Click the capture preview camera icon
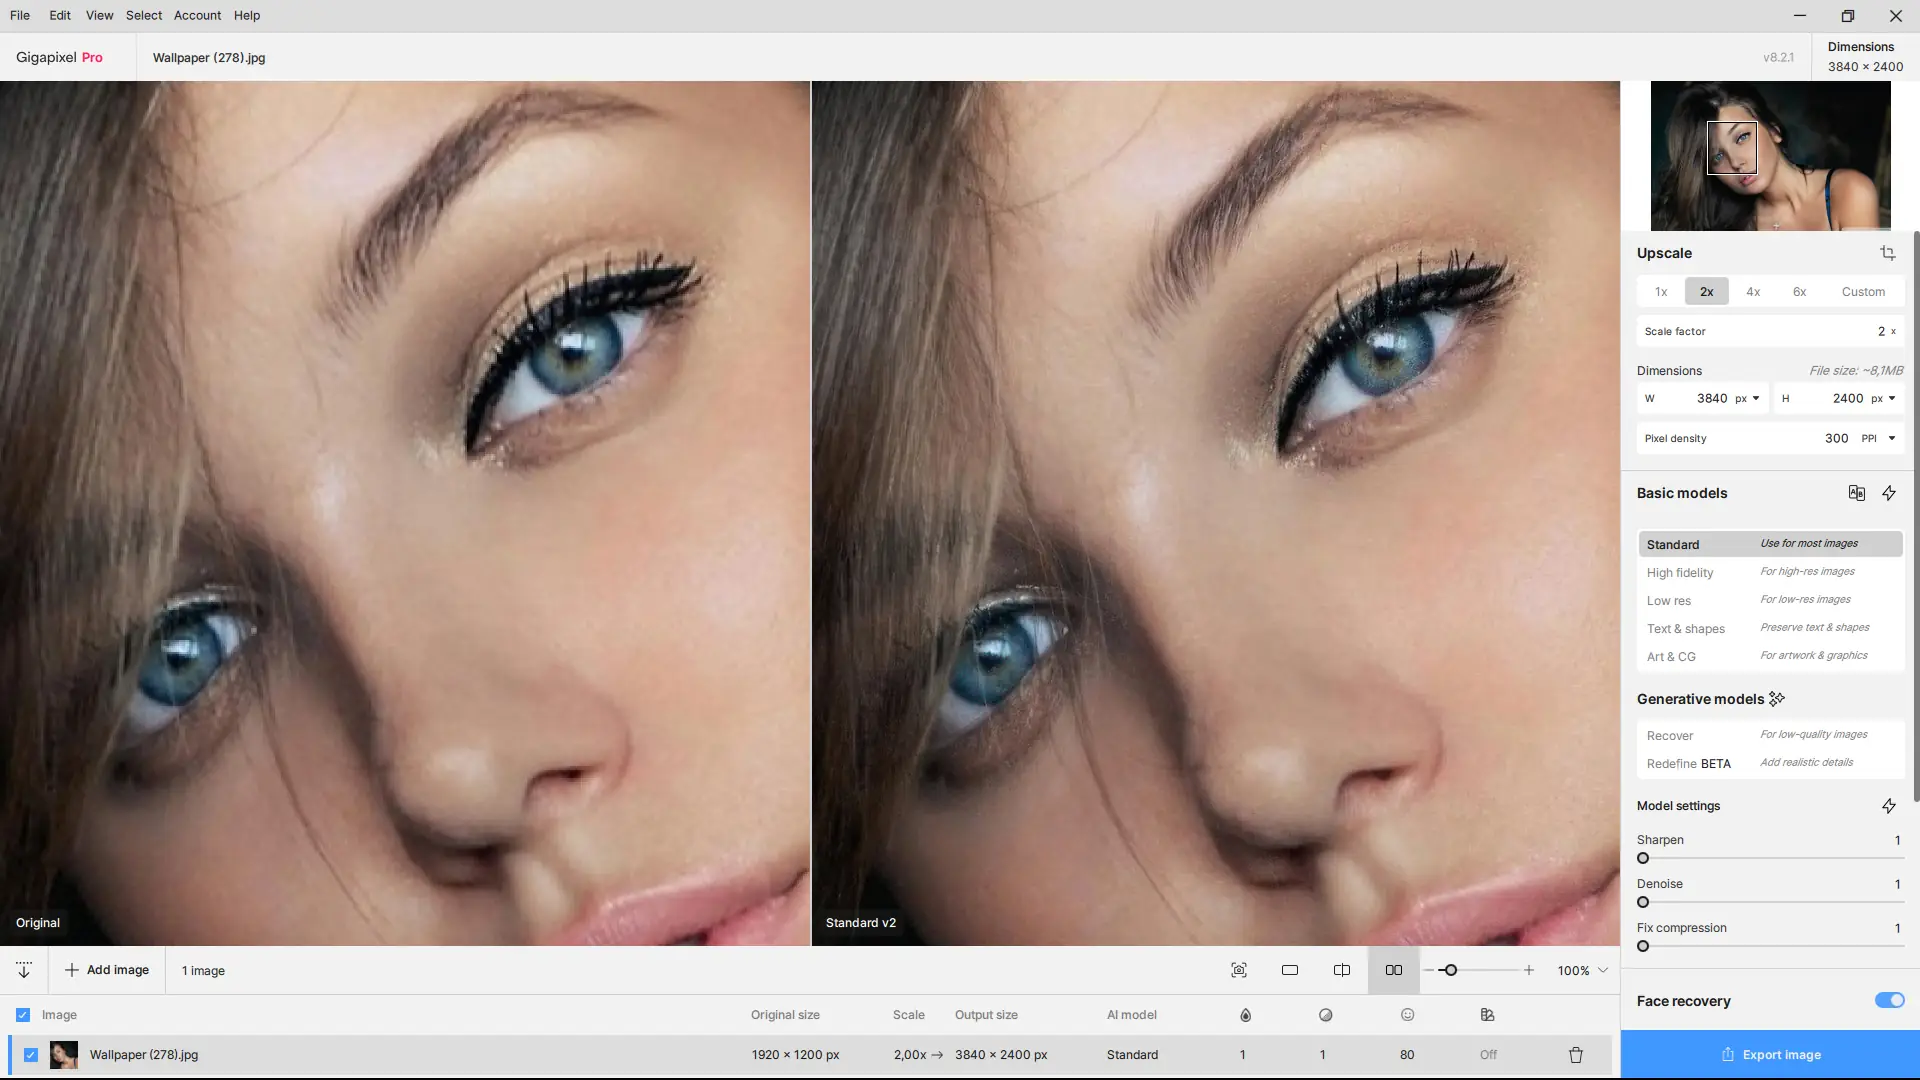The image size is (1920, 1080). [1239, 970]
